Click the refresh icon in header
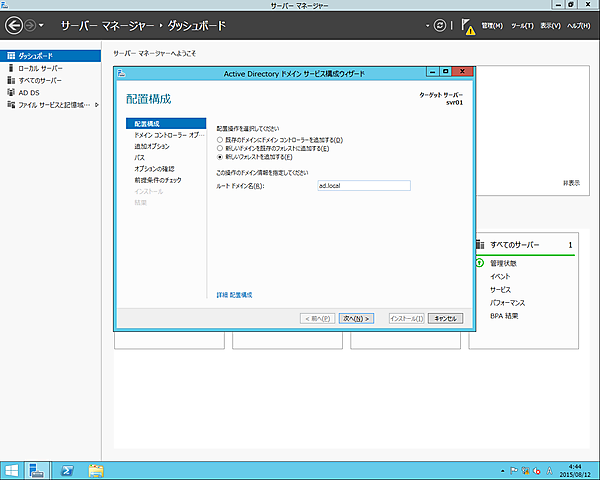This screenshot has height=480, width=600. [x=440, y=26]
